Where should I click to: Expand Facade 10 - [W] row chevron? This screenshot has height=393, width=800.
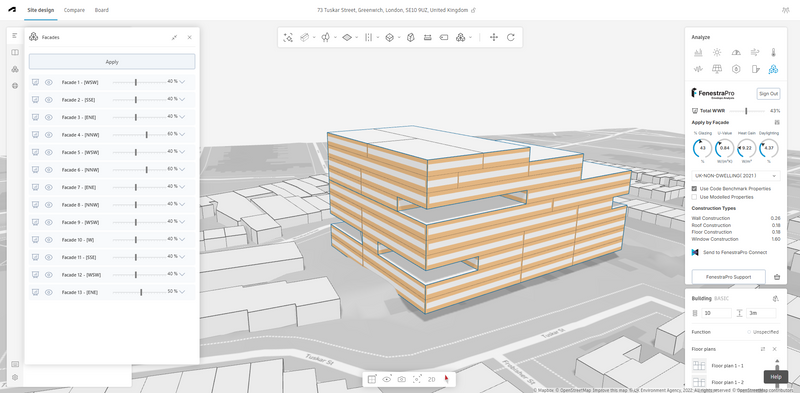(x=182, y=240)
